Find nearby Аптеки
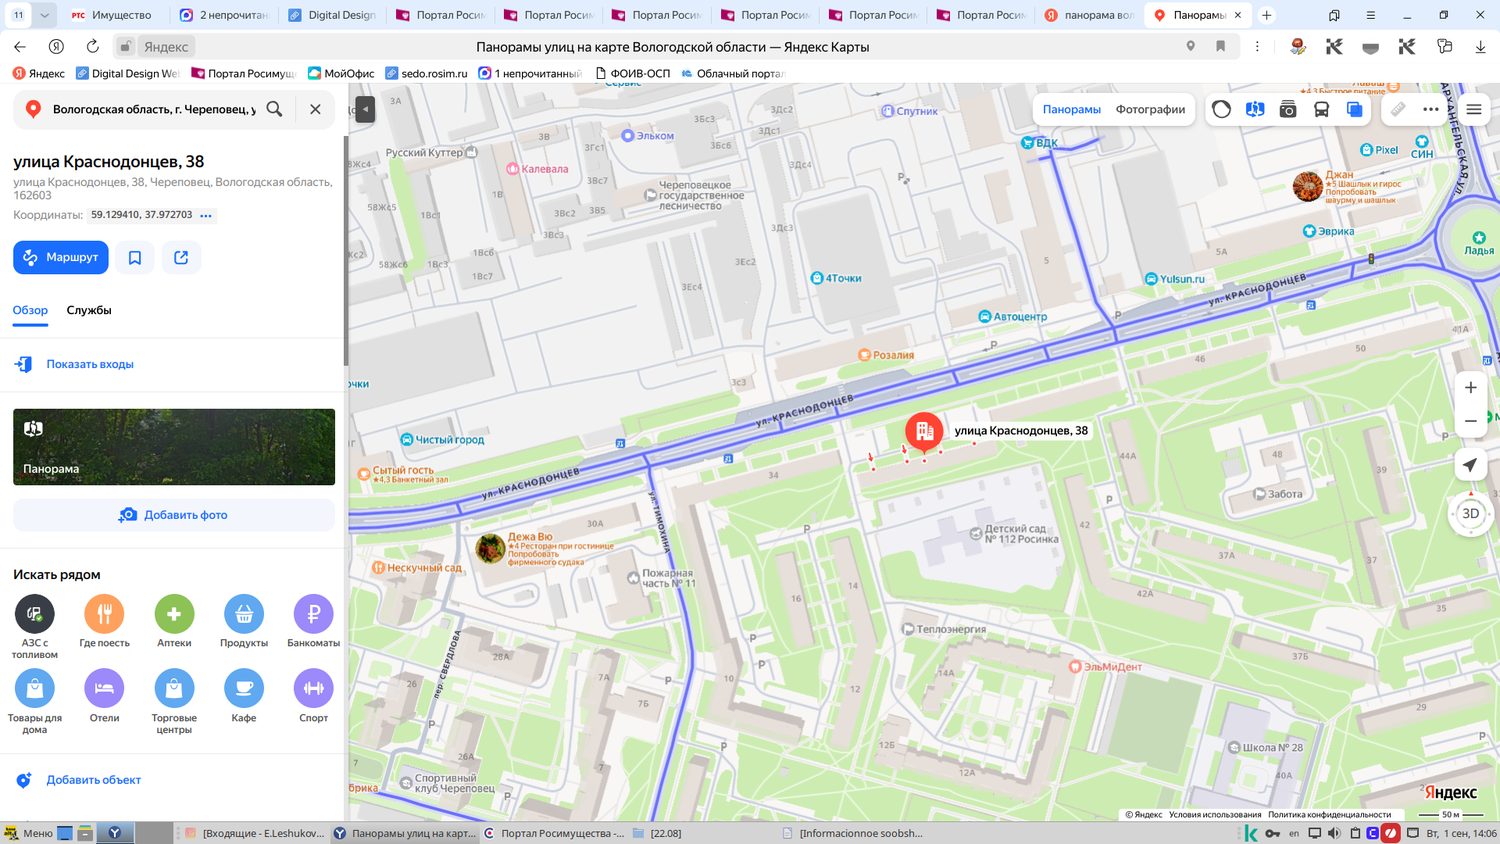This screenshot has height=844, width=1500. pos(174,621)
